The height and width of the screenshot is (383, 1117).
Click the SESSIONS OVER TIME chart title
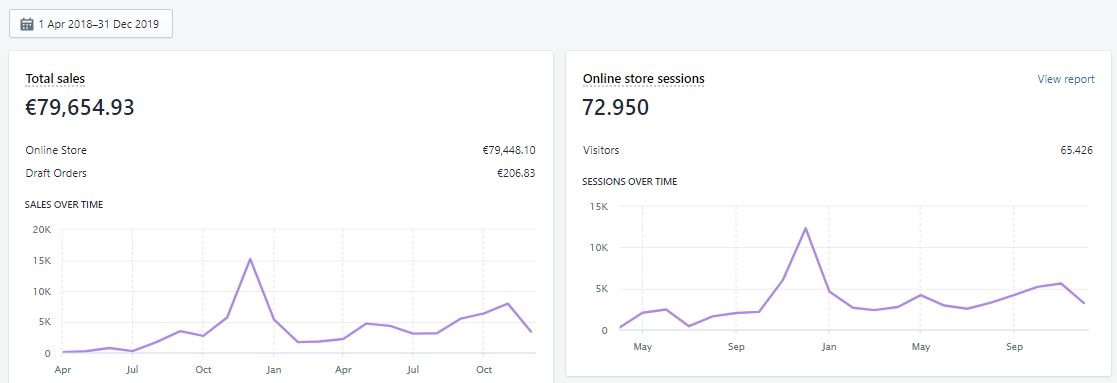click(630, 182)
